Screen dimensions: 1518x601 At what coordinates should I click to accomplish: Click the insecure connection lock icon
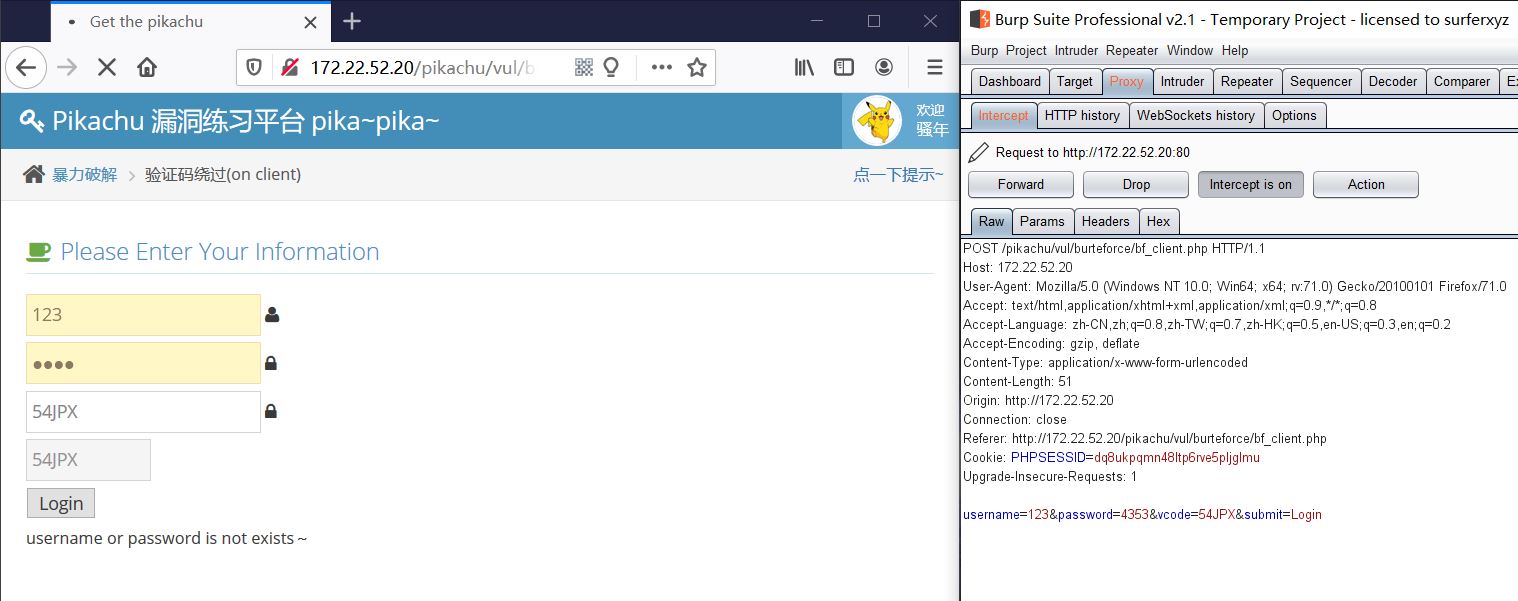(289, 68)
